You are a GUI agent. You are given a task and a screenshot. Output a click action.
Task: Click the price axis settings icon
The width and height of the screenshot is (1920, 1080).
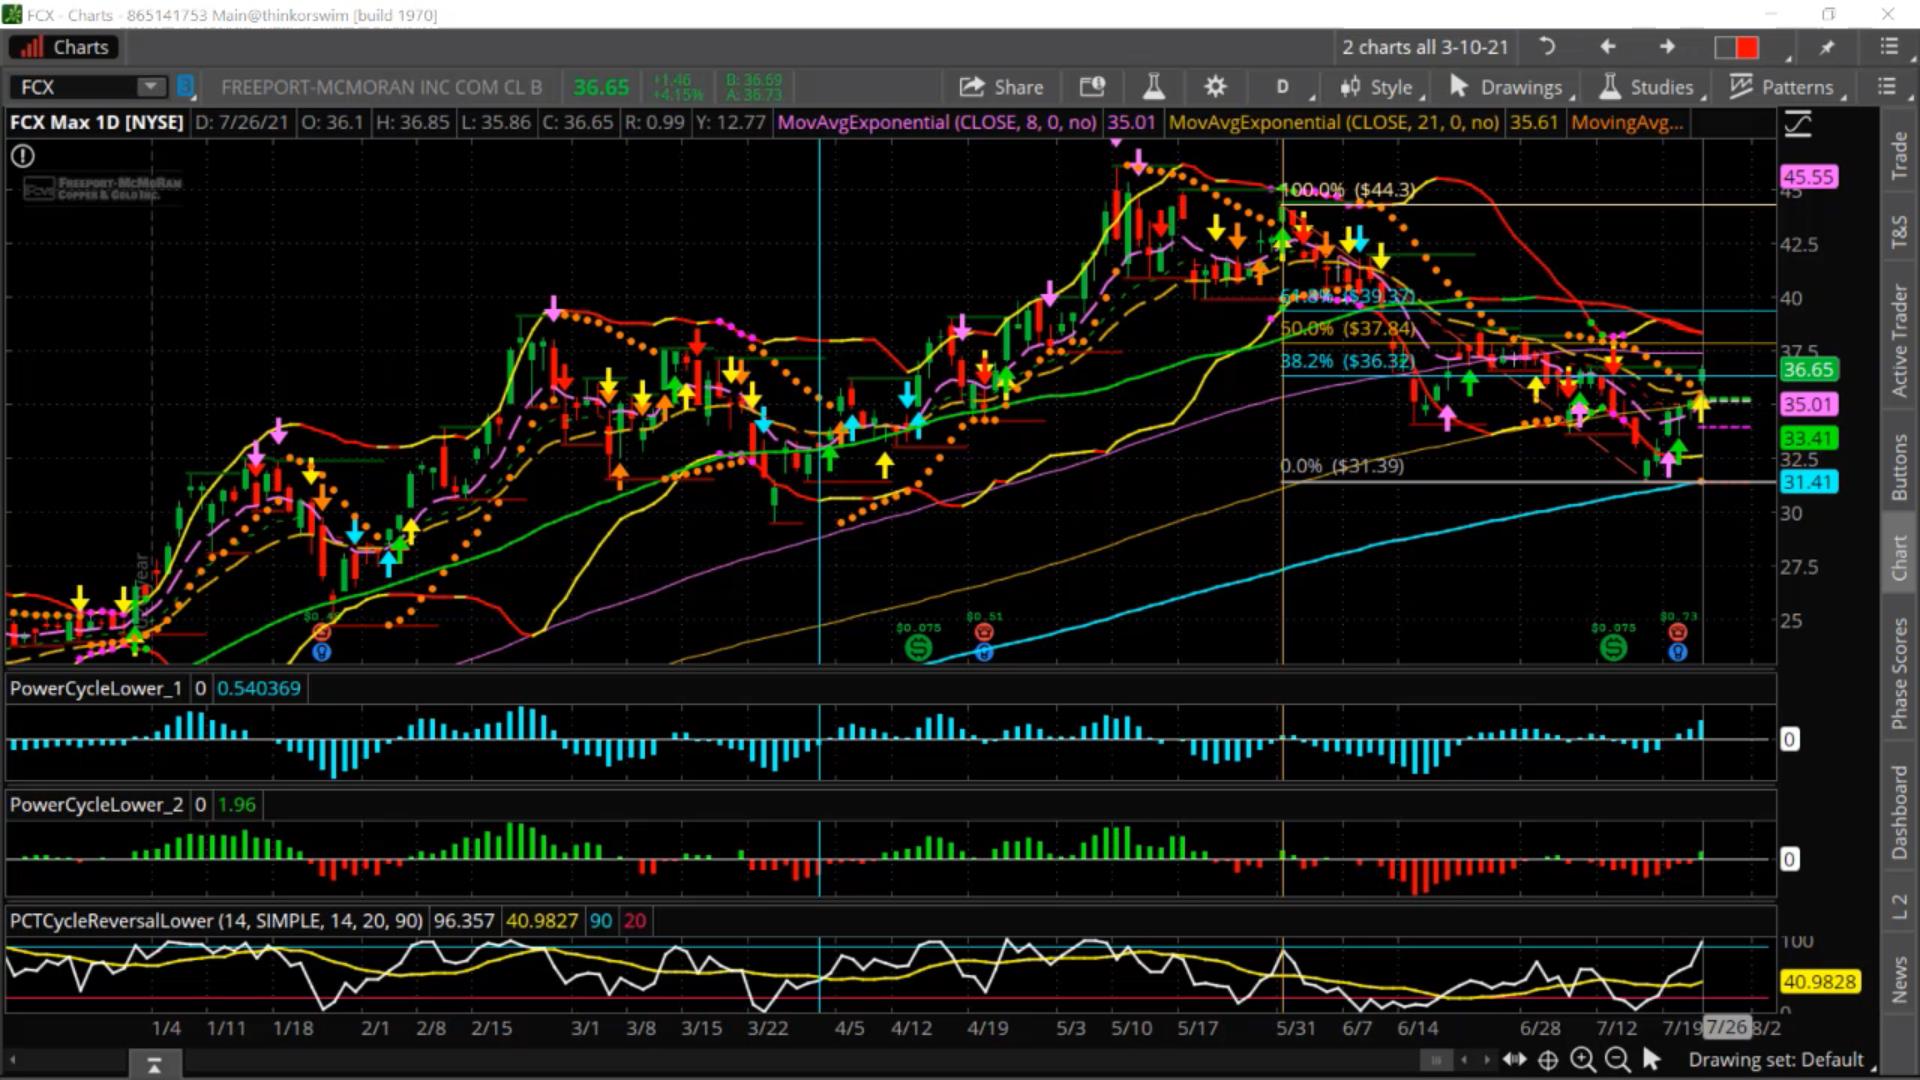pos(1797,125)
